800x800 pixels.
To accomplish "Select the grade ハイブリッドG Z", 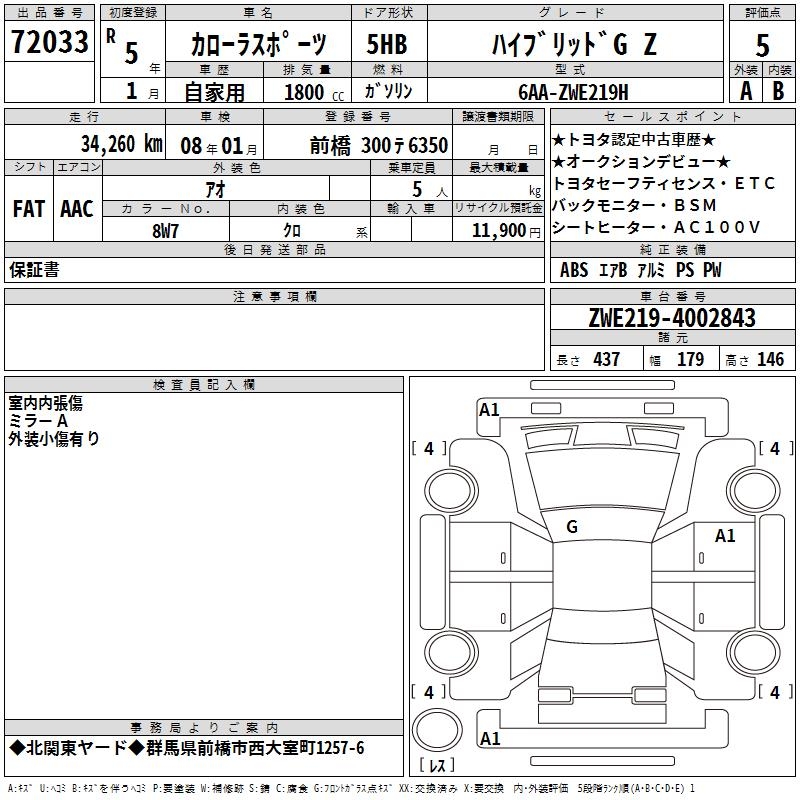I will click(574, 44).
